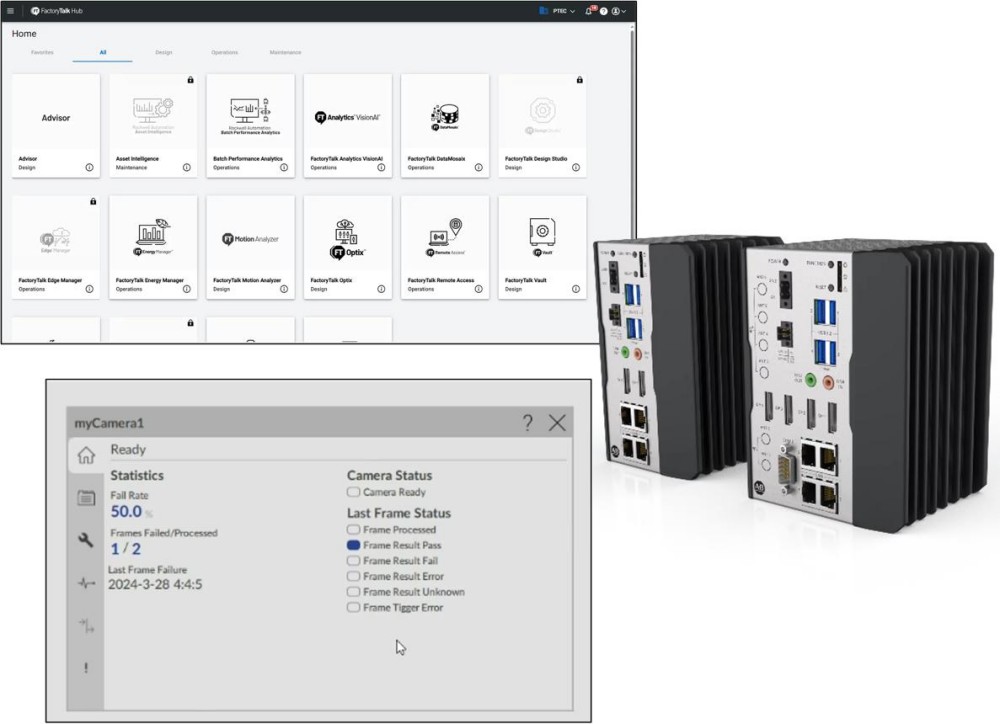1000x724 pixels.
Task: Click the 1 / 2 frames value
Action: (126, 549)
